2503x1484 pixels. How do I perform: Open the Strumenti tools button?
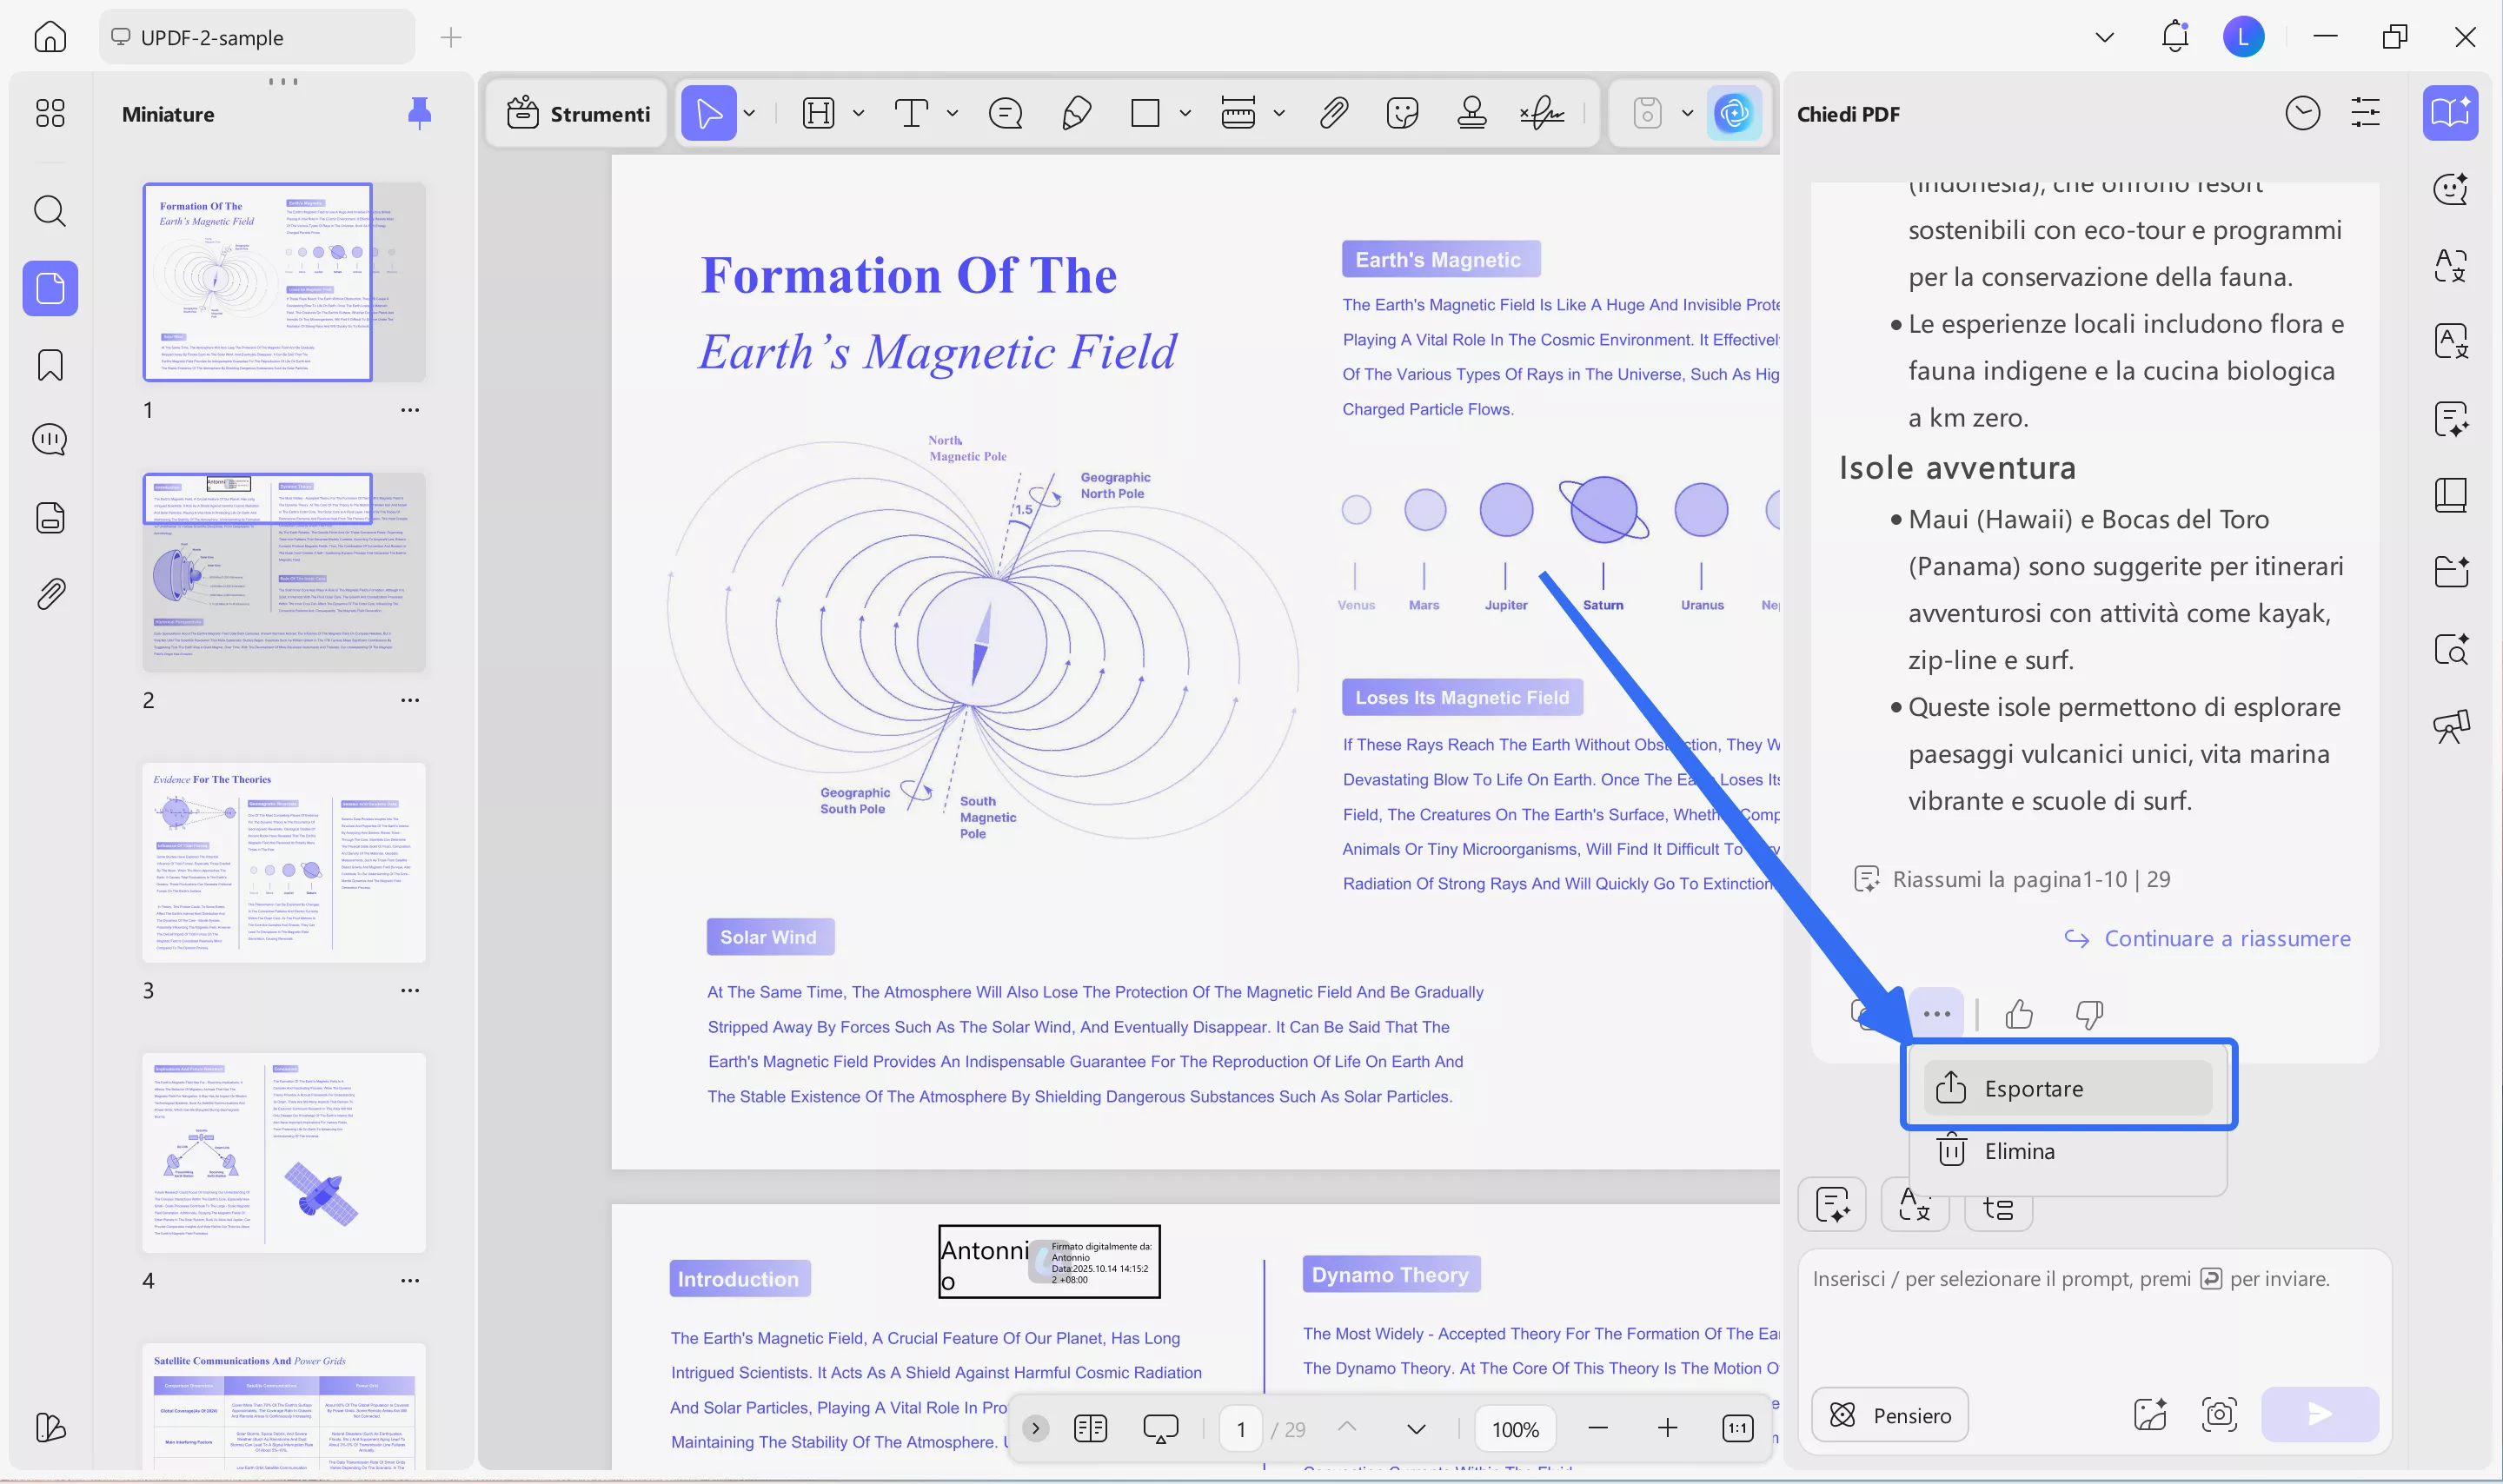578,113
